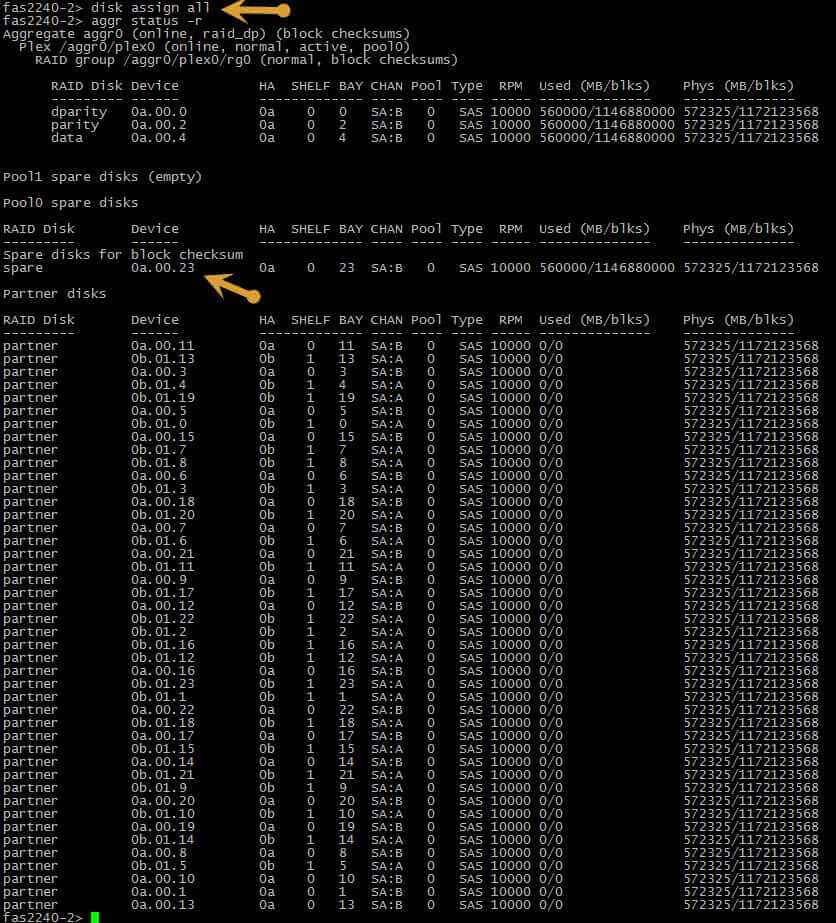Viewport: 836px width, 923px height.
Task: Select partner device "0a.00.7"
Action: pyautogui.click(x=158, y=527)
